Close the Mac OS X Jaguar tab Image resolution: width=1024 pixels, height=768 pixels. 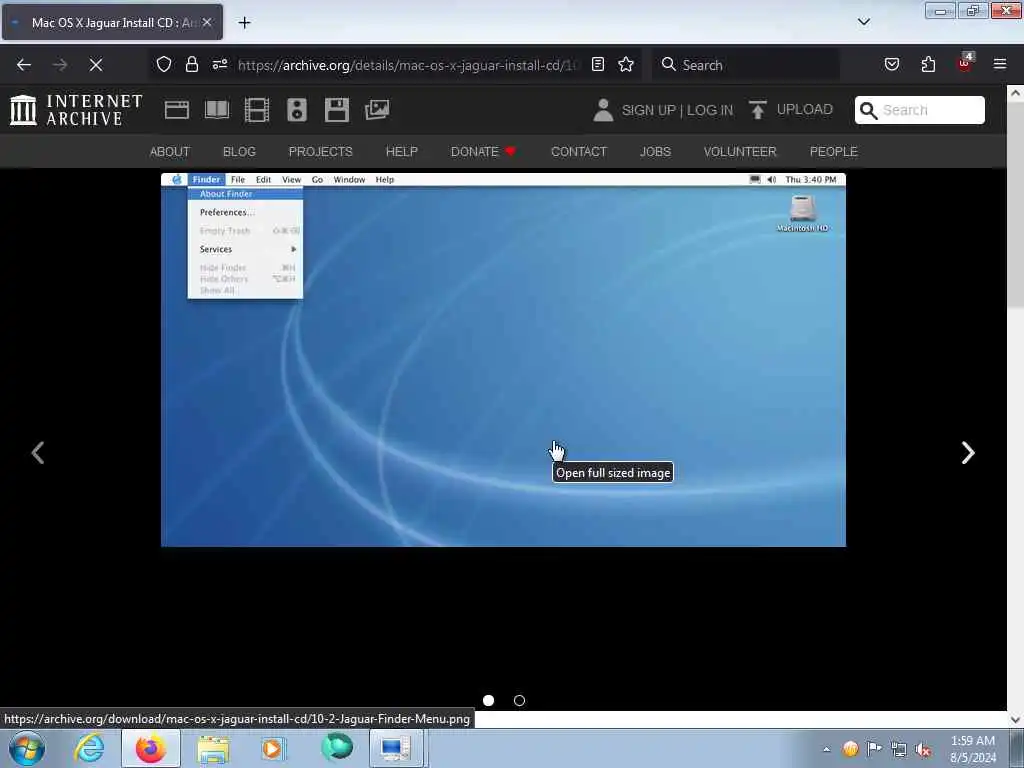207,22
